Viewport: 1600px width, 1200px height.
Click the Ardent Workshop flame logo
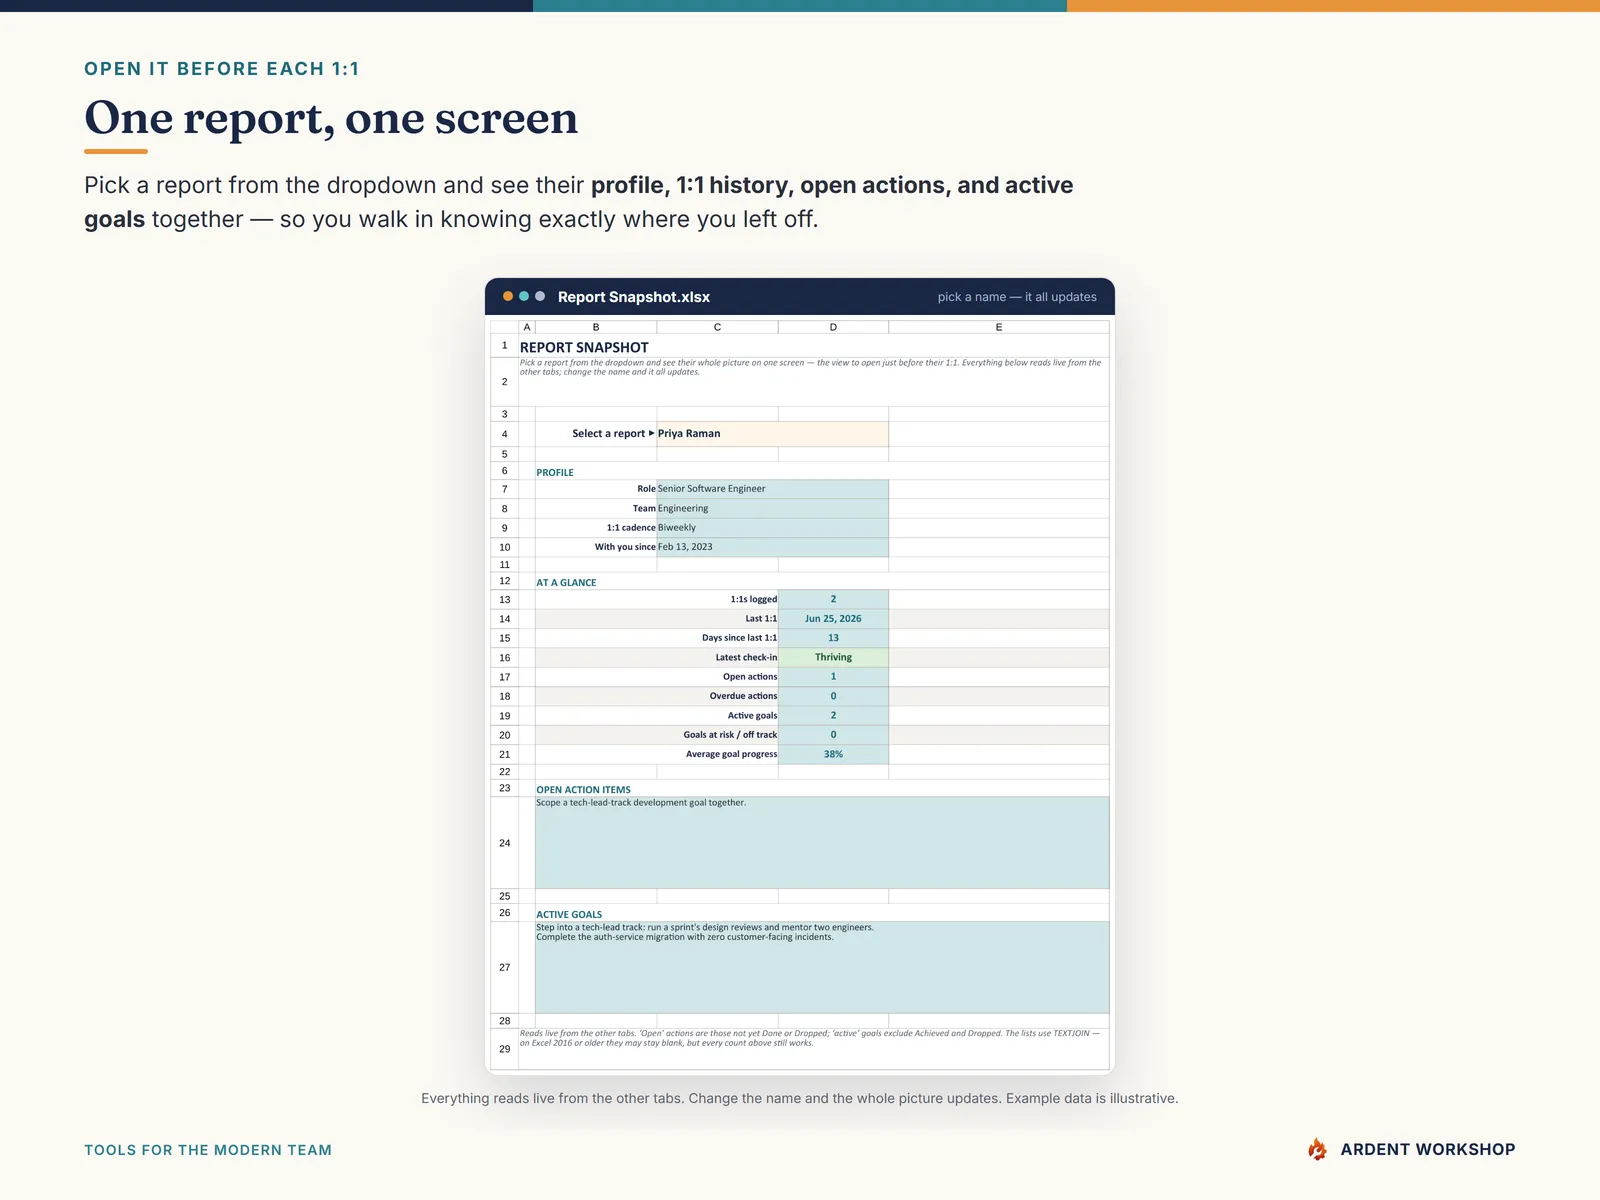click(x=1317, y=1150)
